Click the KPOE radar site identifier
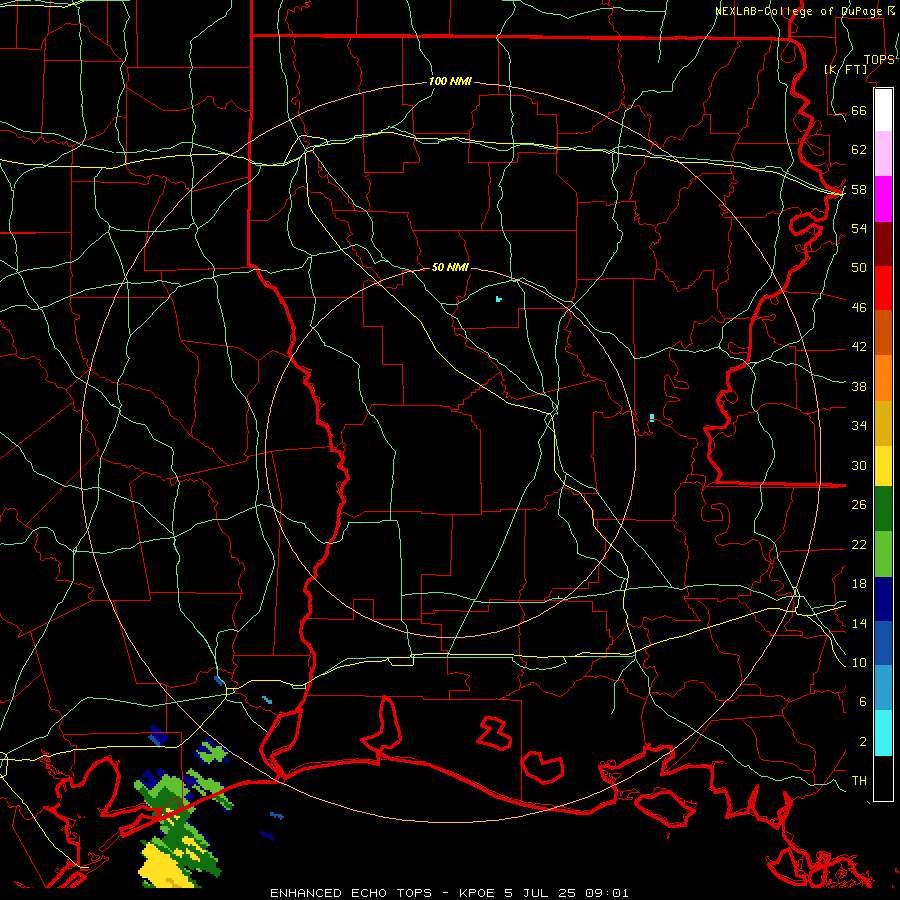900x900 pixels. click(x=477, y=893)
